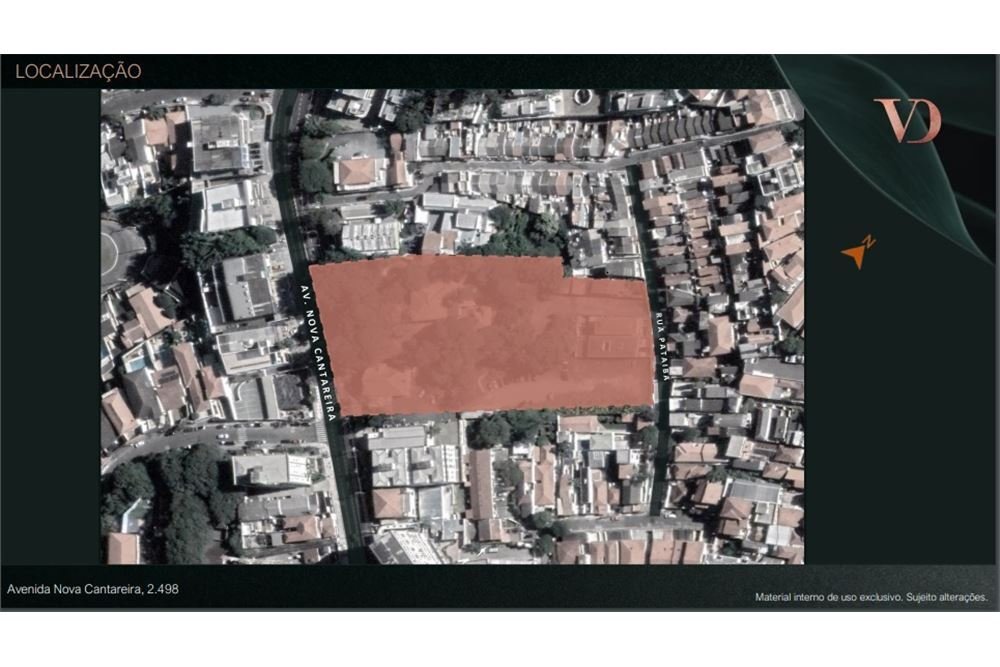Image resolution: width=1000 pixels, height=667 pixels.
Task: Click the VD logo monogram
Action: coord(908,120)
